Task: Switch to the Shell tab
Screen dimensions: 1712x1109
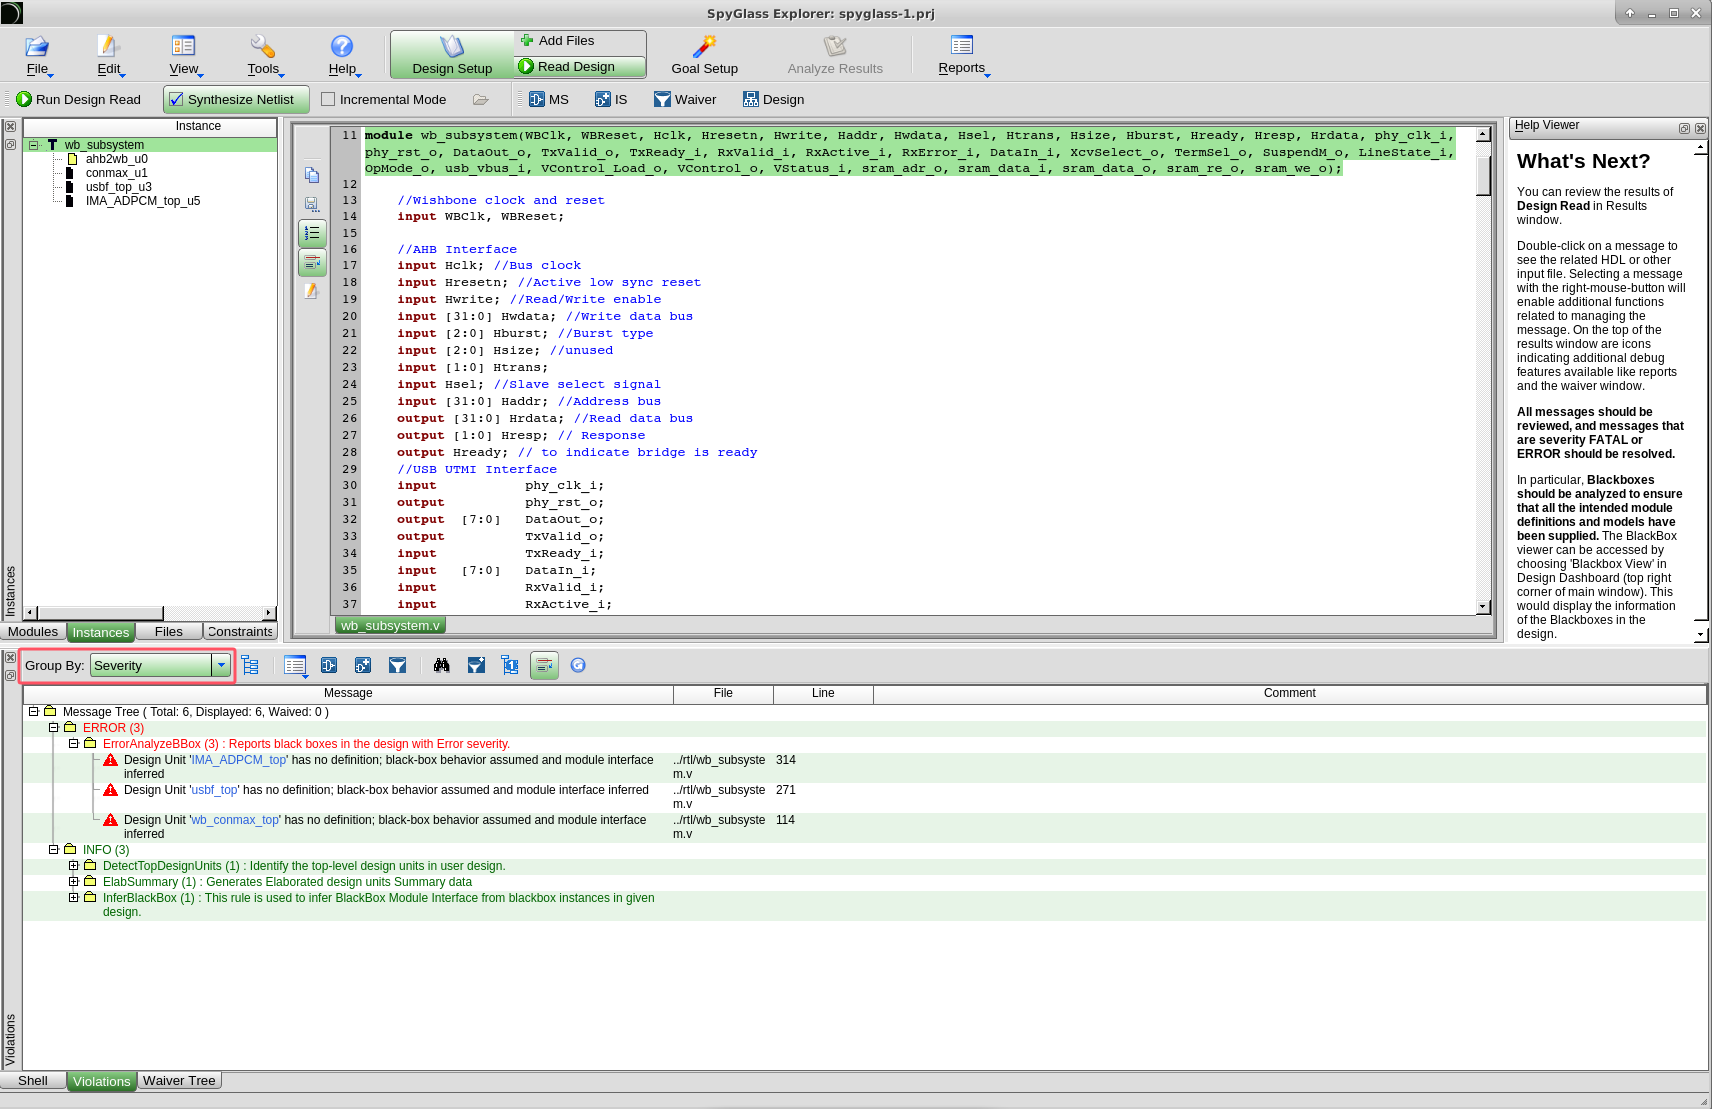Action: pyautogui.click(x=33, y=1080)
